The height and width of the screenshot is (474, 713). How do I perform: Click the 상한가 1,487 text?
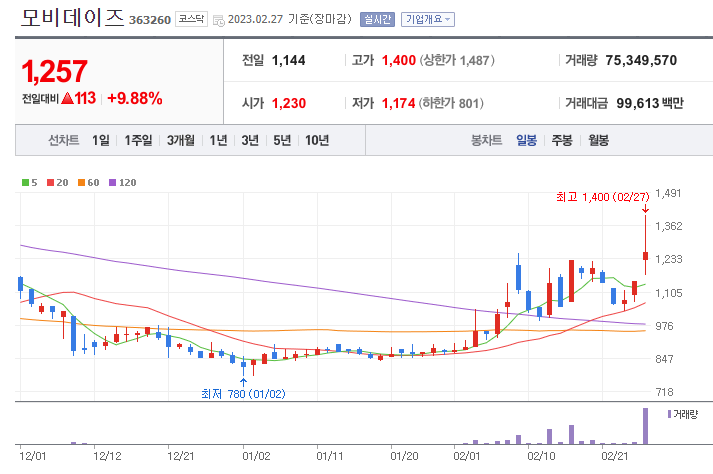(x=457, y=61)
